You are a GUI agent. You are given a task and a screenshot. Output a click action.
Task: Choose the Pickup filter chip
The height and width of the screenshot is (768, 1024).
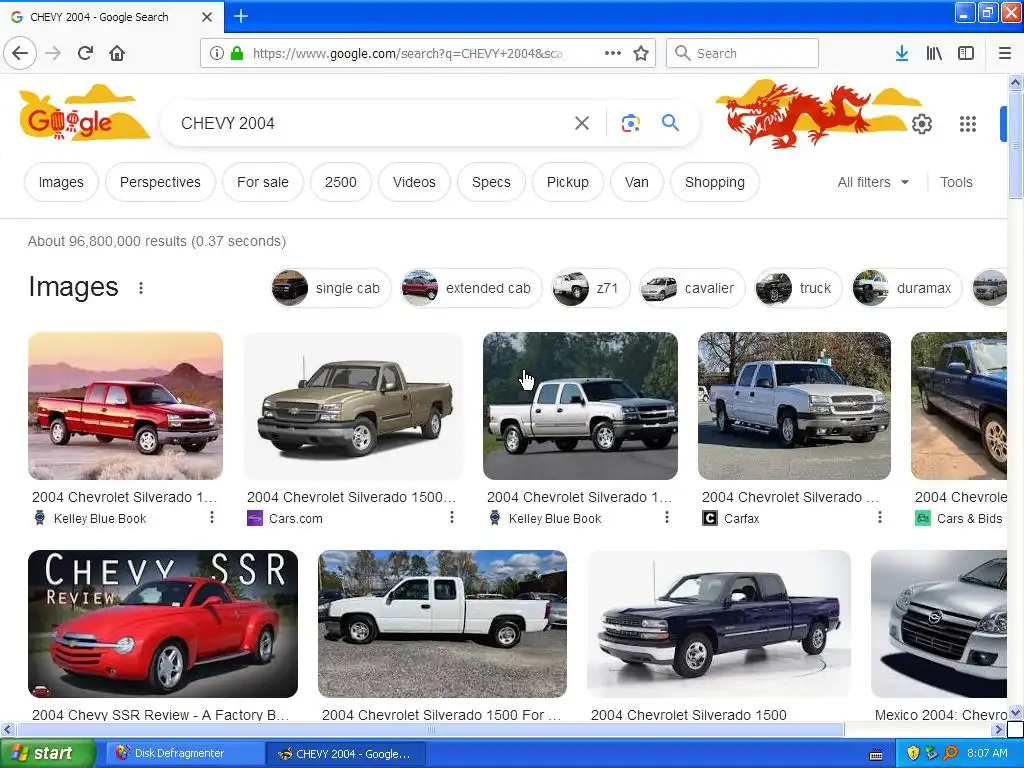coord(568,182)
